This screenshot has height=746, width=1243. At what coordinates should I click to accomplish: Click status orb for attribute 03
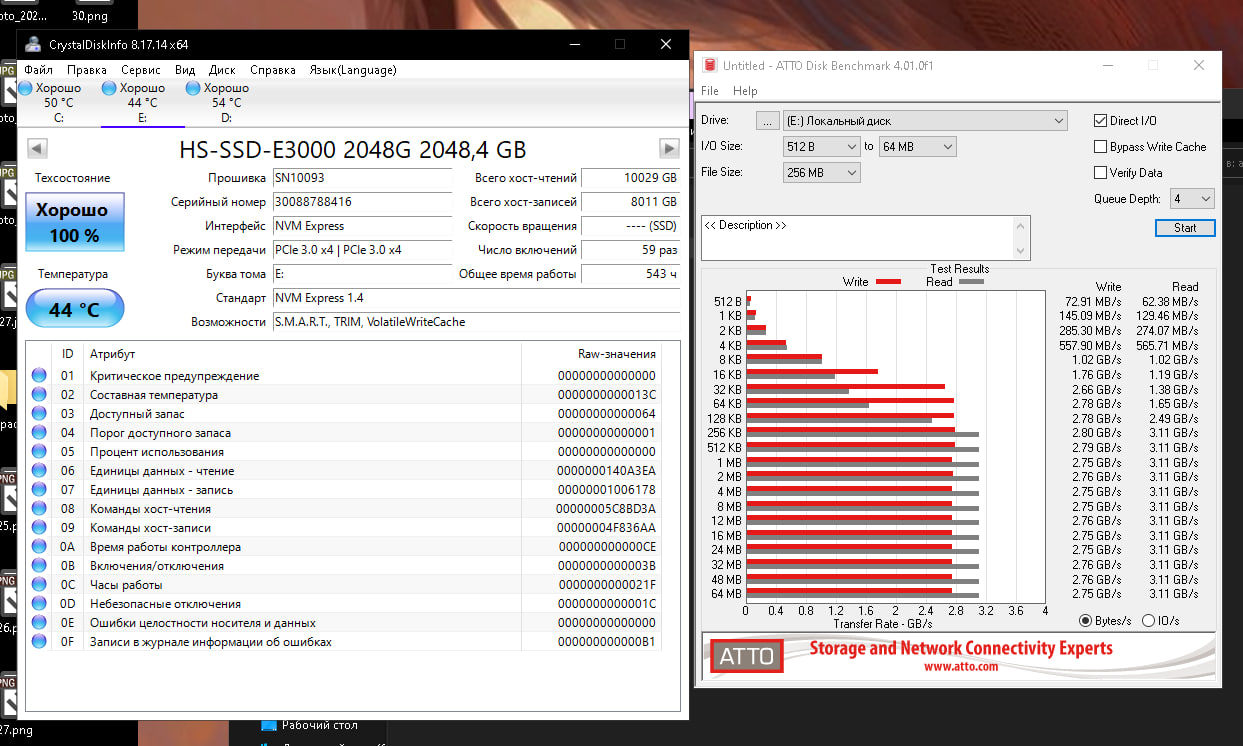pos(39,414)
